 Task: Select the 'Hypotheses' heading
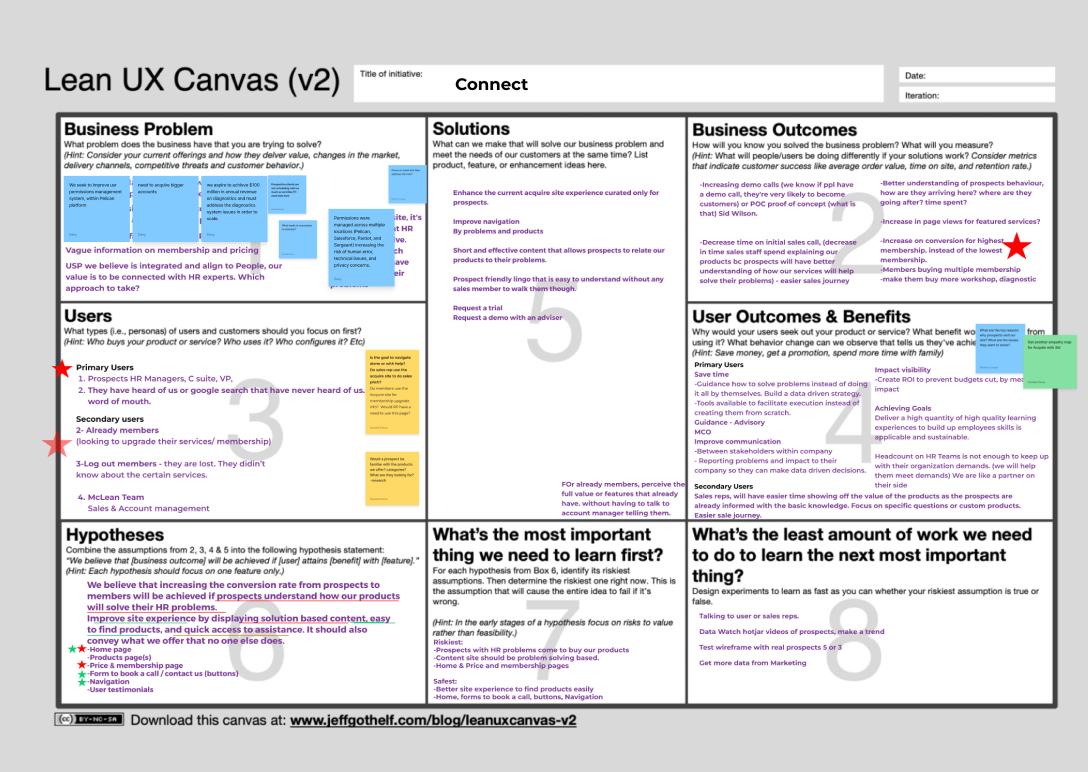pyautogui.click(x=115, y=535)
